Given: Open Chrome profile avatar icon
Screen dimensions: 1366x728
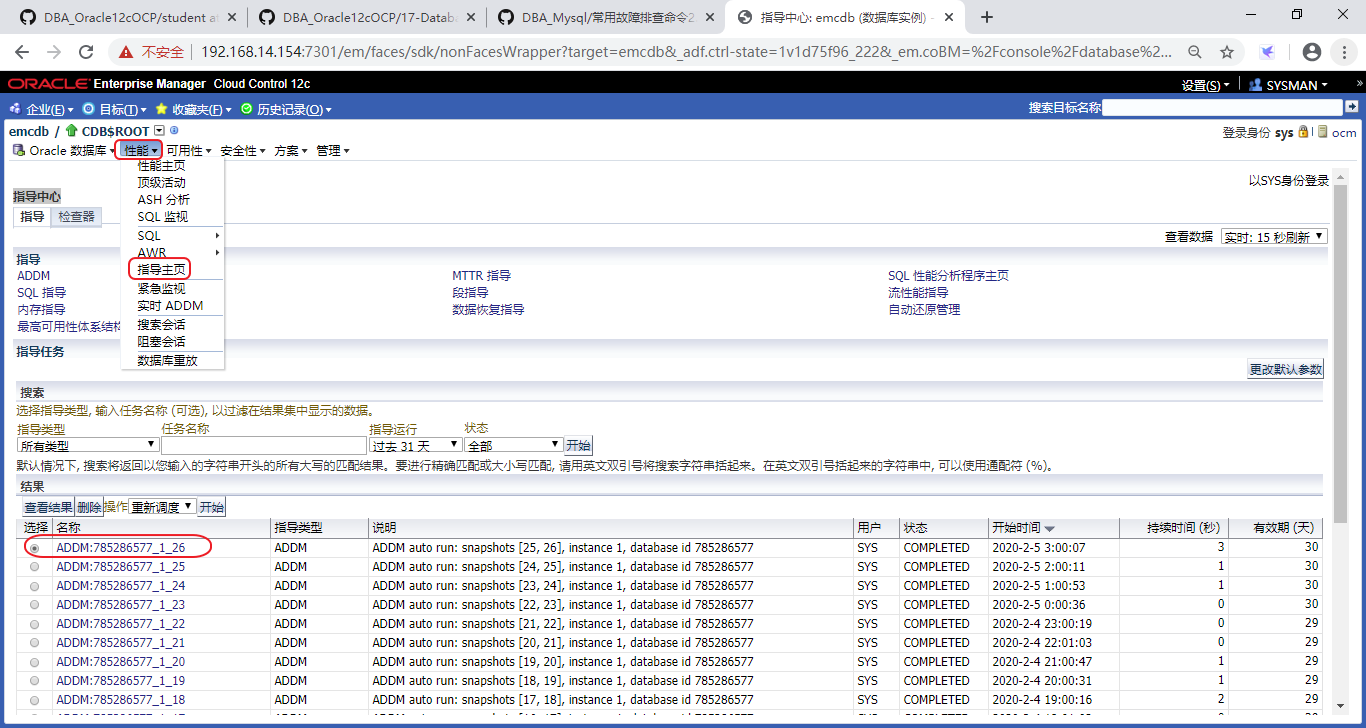Looking at the screenshot, I should [1312, 52].
